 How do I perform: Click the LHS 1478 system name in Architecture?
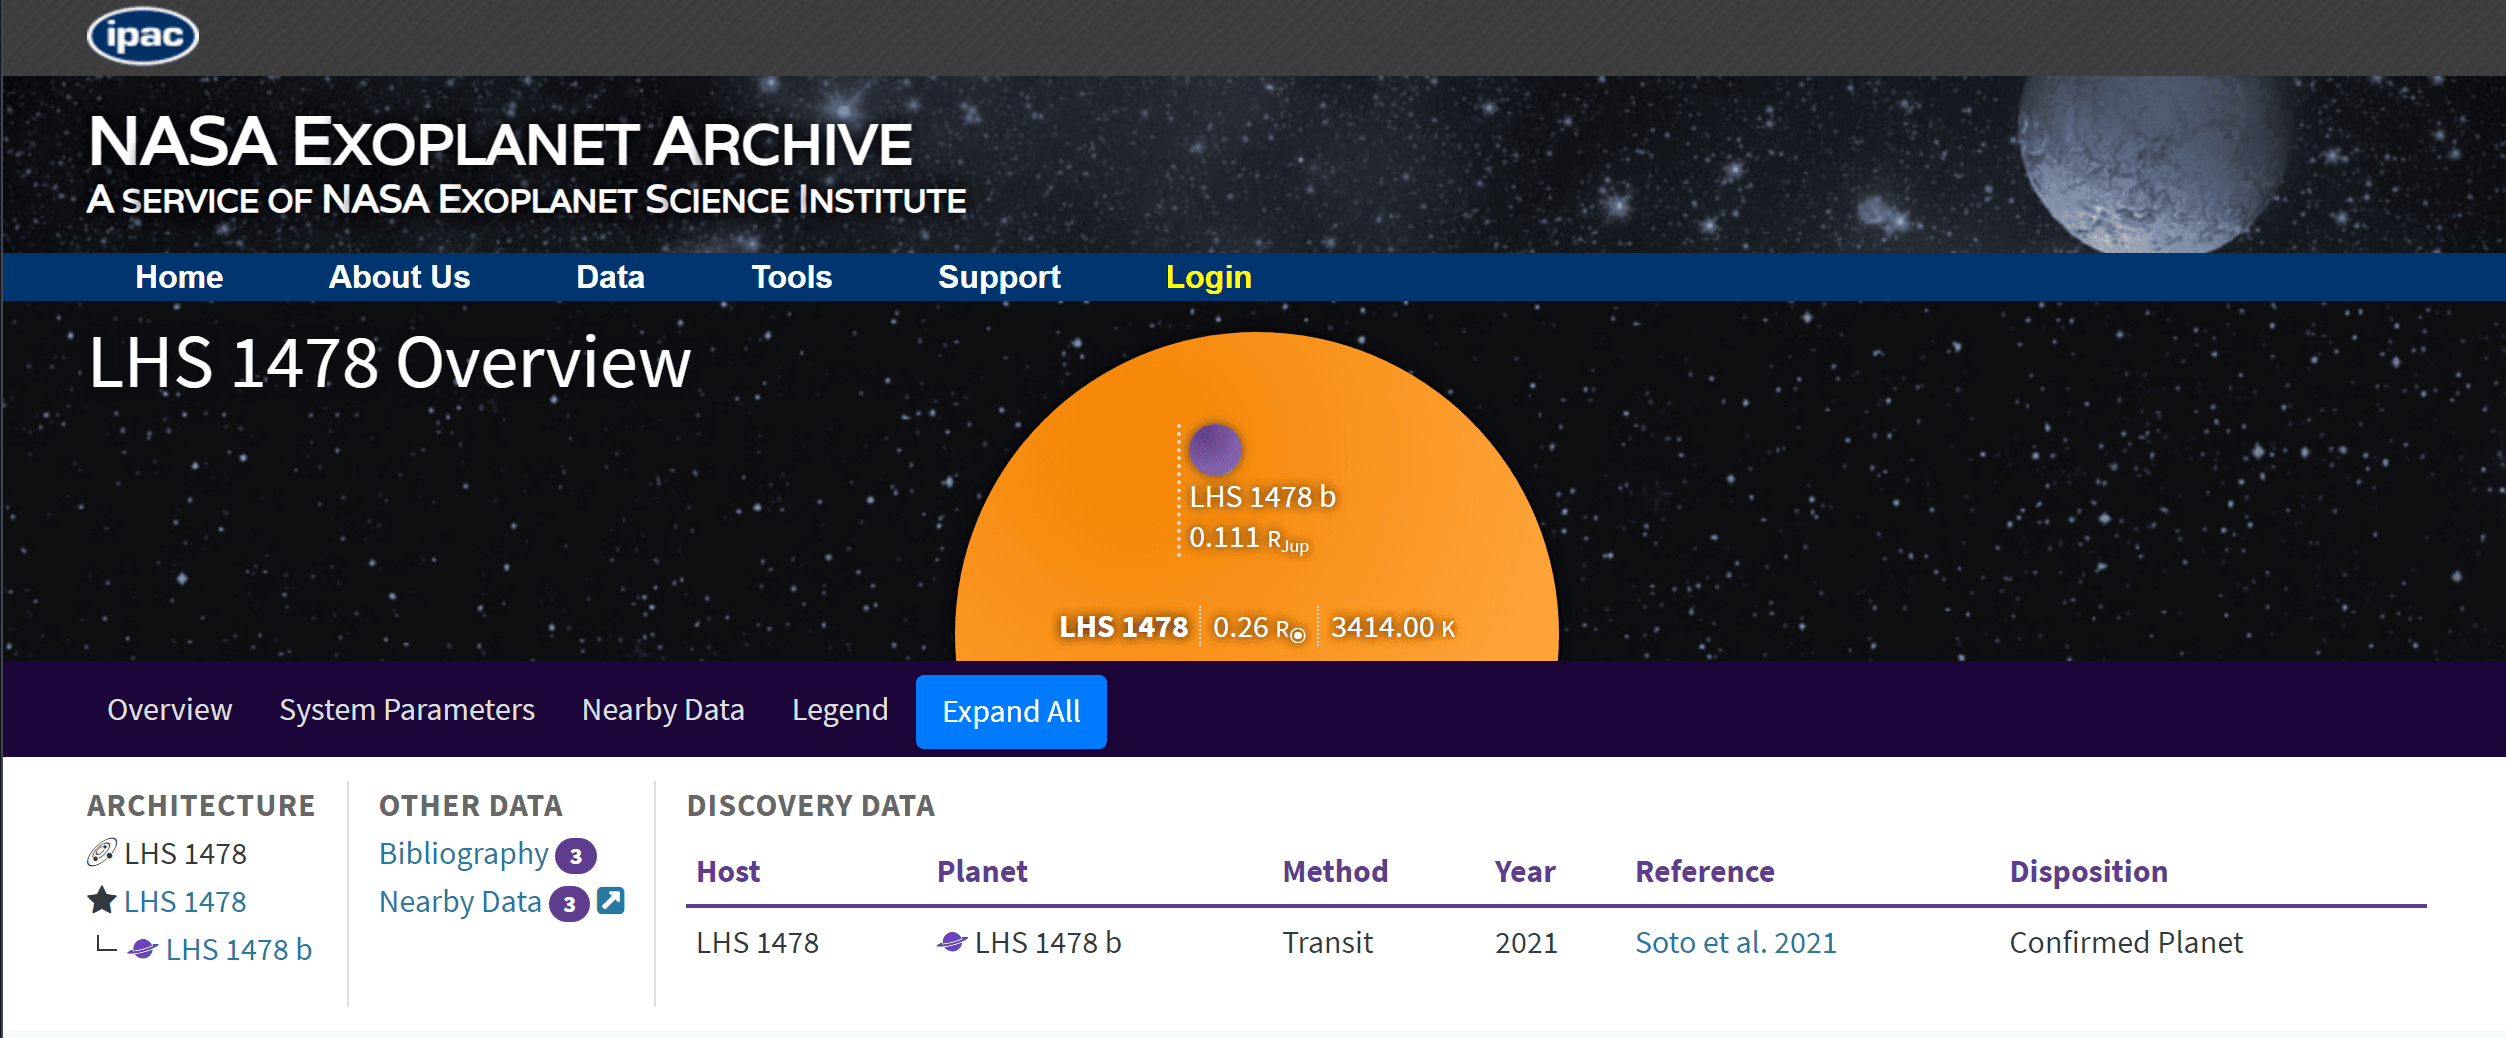[185, 854]
